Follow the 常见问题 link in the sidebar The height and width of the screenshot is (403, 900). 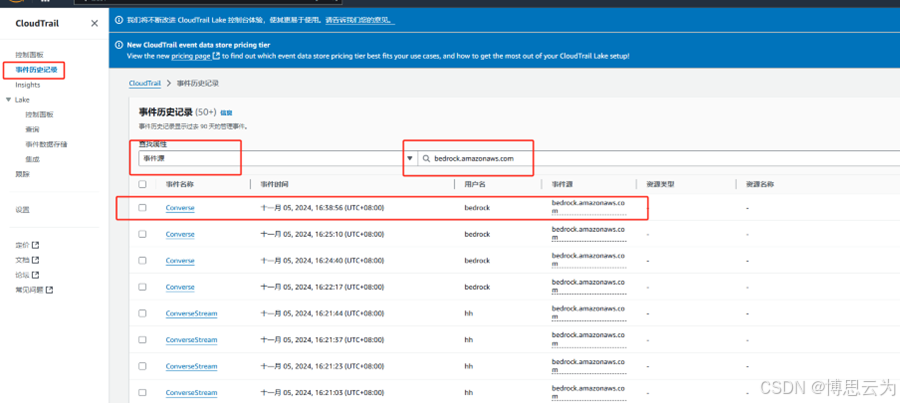pos(29,290)
